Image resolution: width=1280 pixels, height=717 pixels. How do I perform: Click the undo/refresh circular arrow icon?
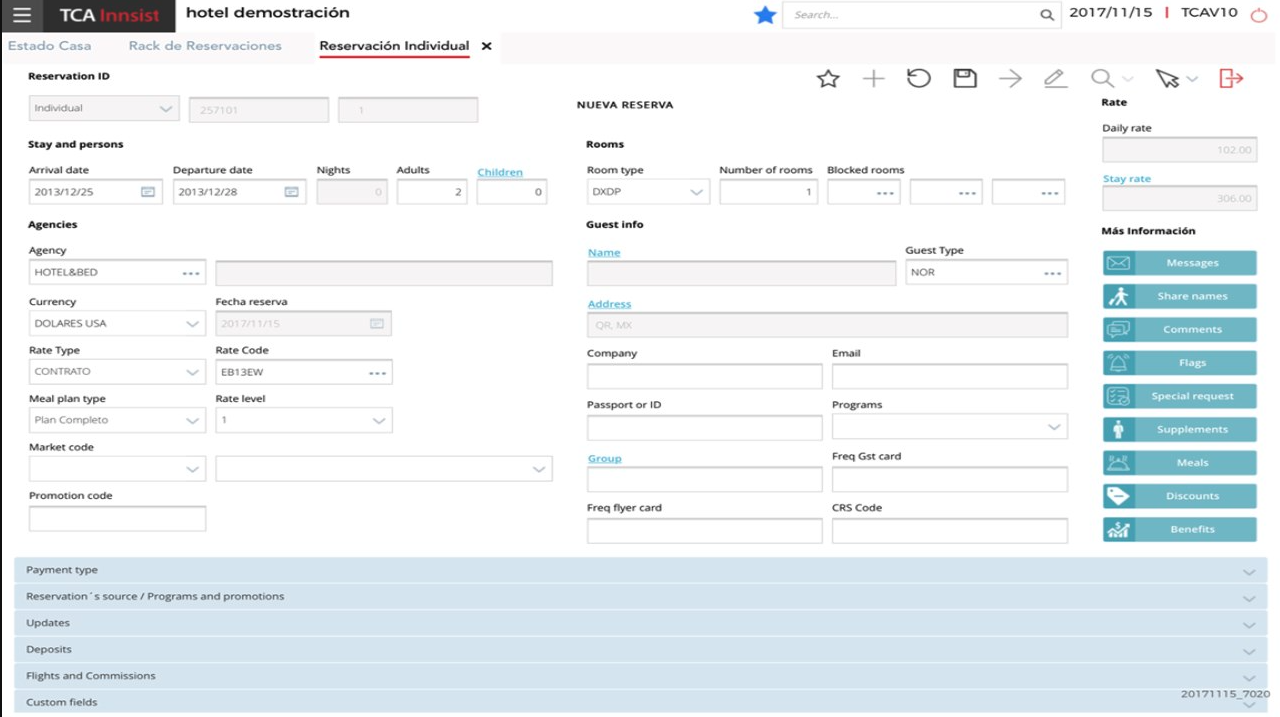pos(918,79)
